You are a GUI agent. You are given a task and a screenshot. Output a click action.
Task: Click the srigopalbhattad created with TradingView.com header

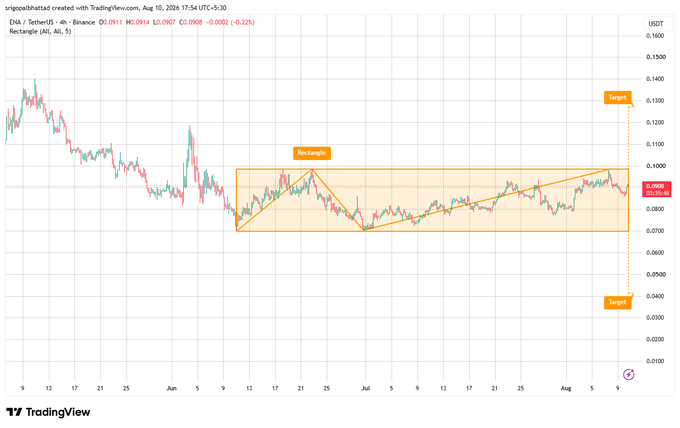[115, 8]
